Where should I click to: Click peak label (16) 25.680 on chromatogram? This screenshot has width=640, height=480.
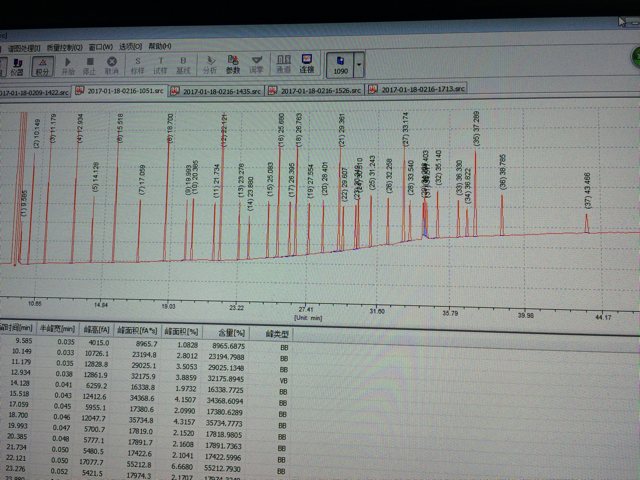click(x=281, y=130)
